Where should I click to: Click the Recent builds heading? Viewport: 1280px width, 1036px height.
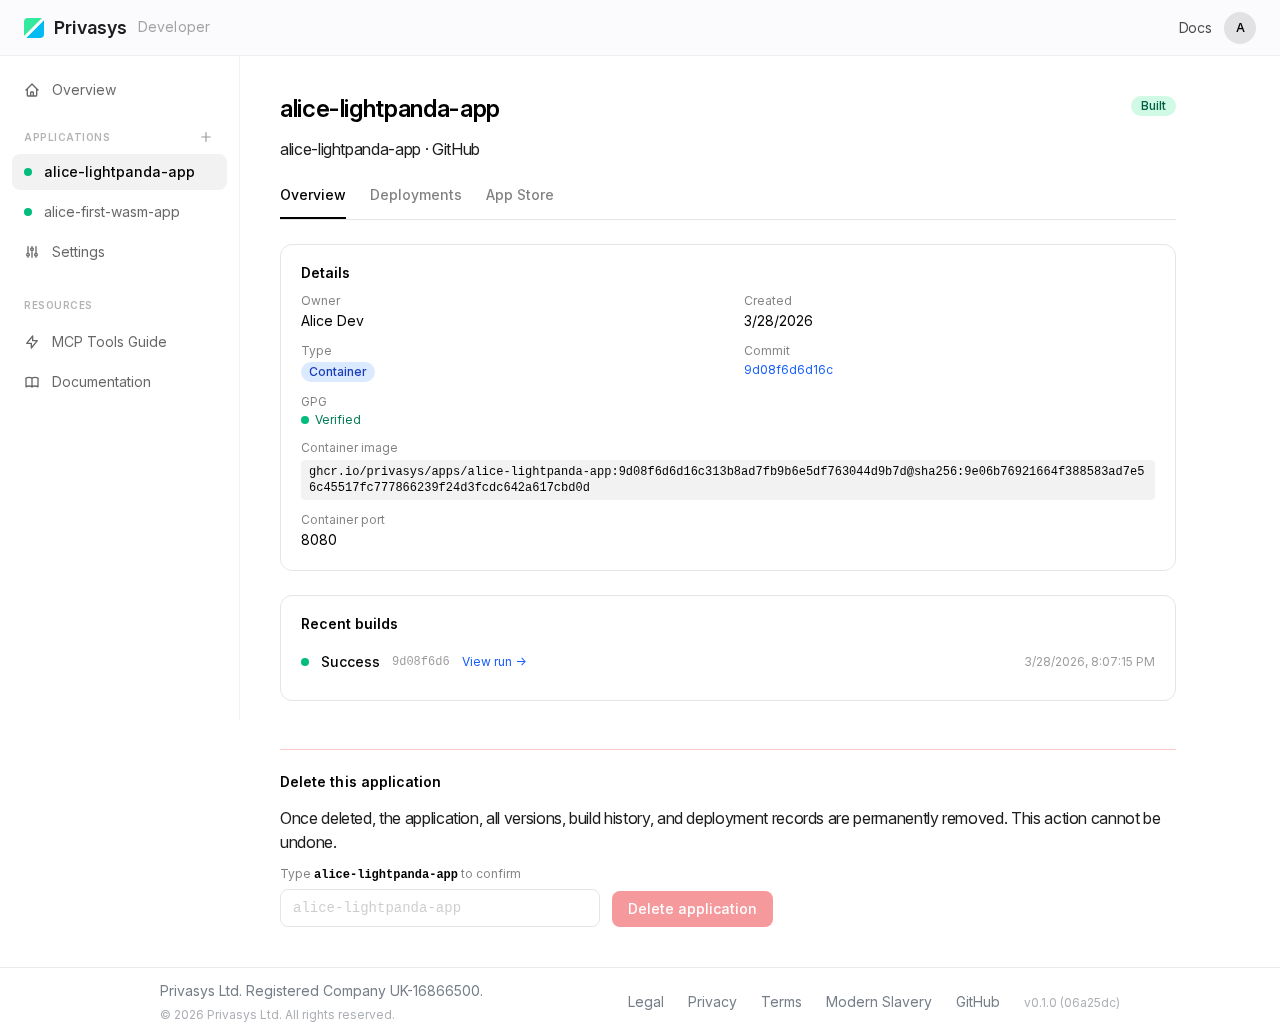tap(349, 624)
